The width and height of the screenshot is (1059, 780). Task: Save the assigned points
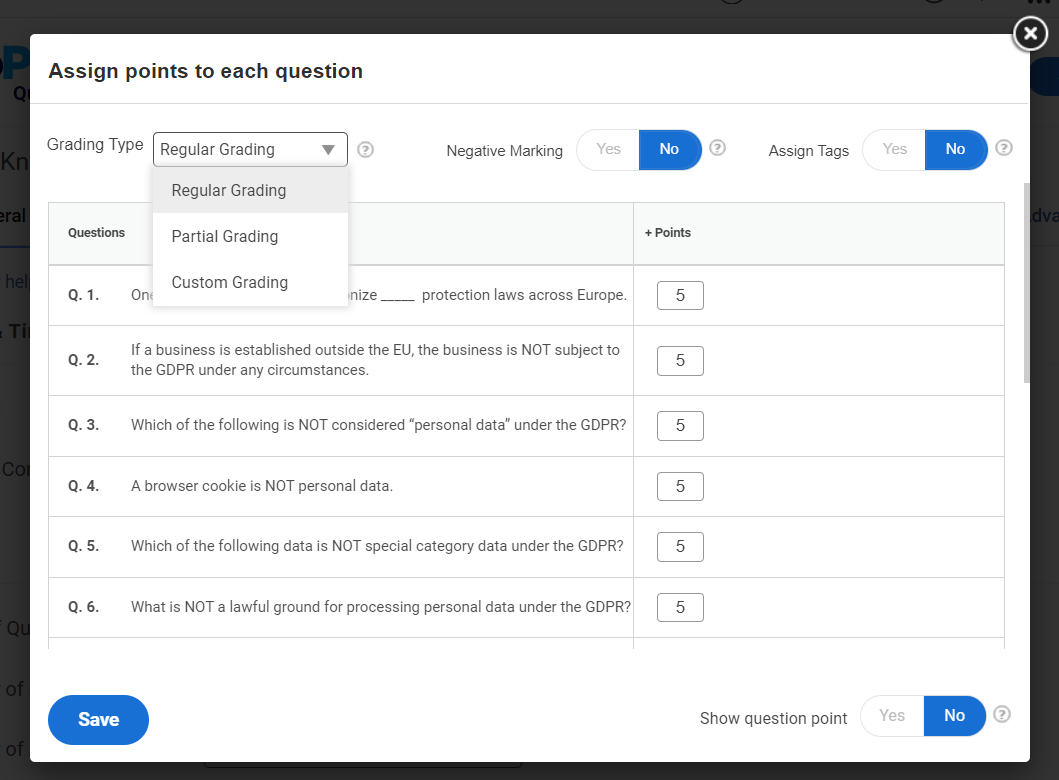coord(98,720)
